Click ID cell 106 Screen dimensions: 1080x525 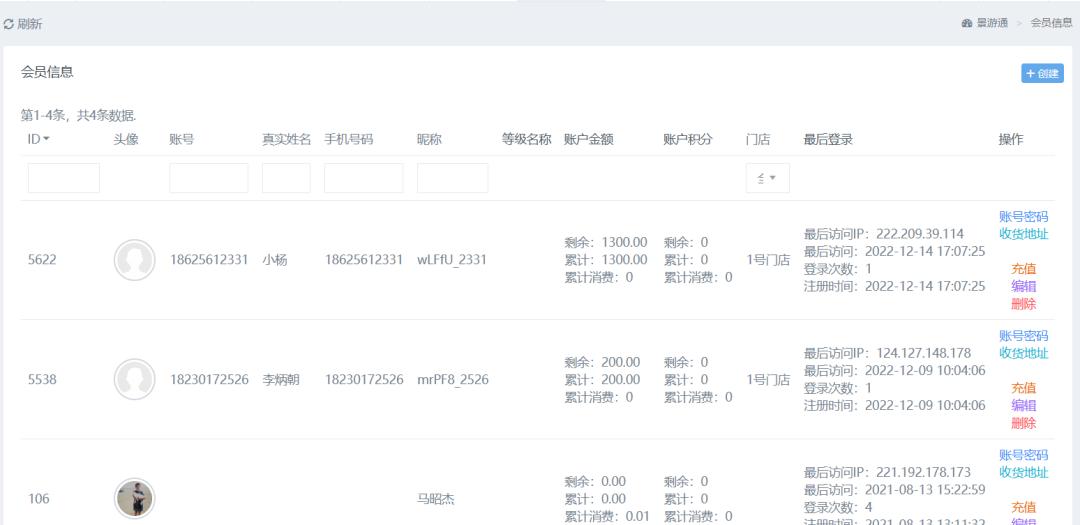pos(39,498)
